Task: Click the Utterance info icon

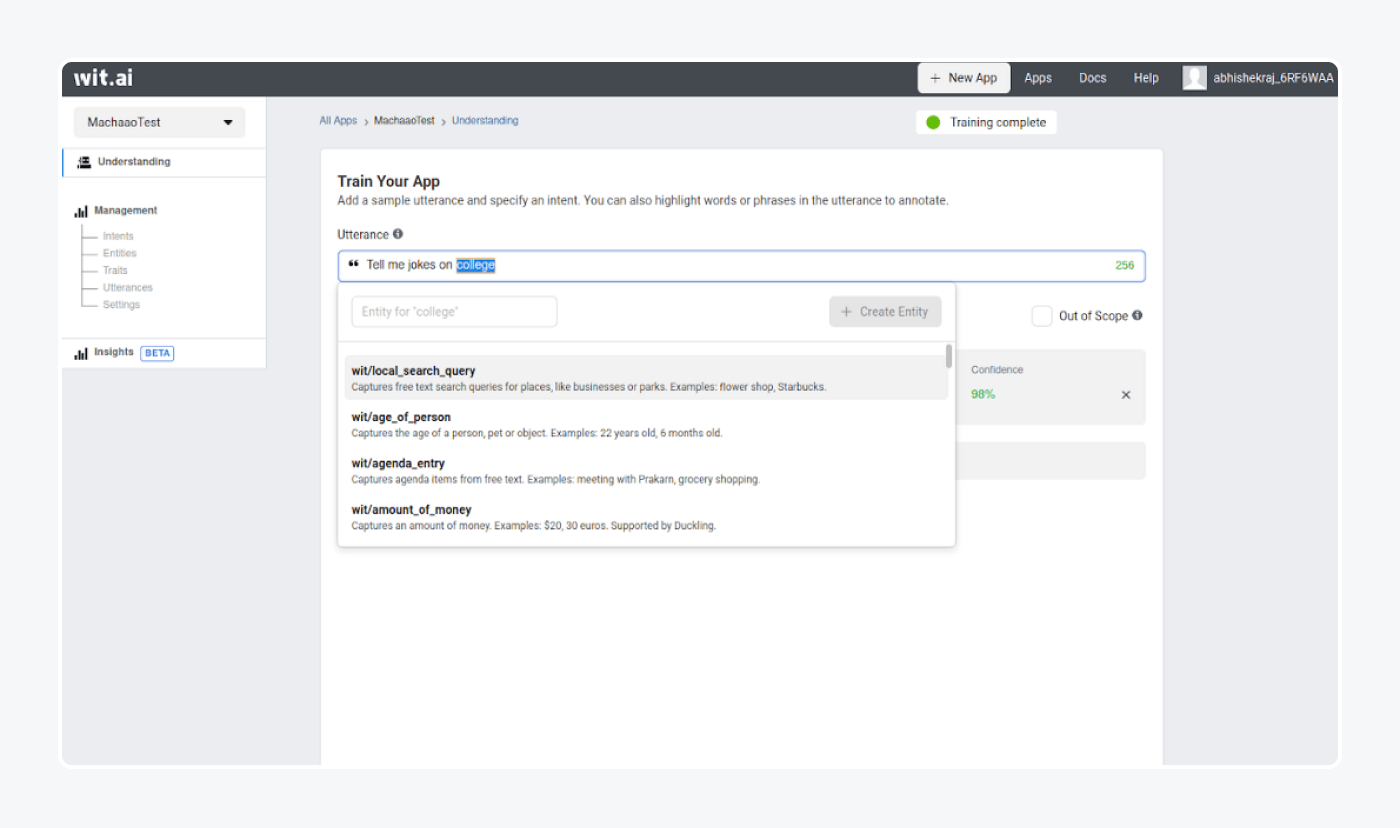Action: (398, 234)
